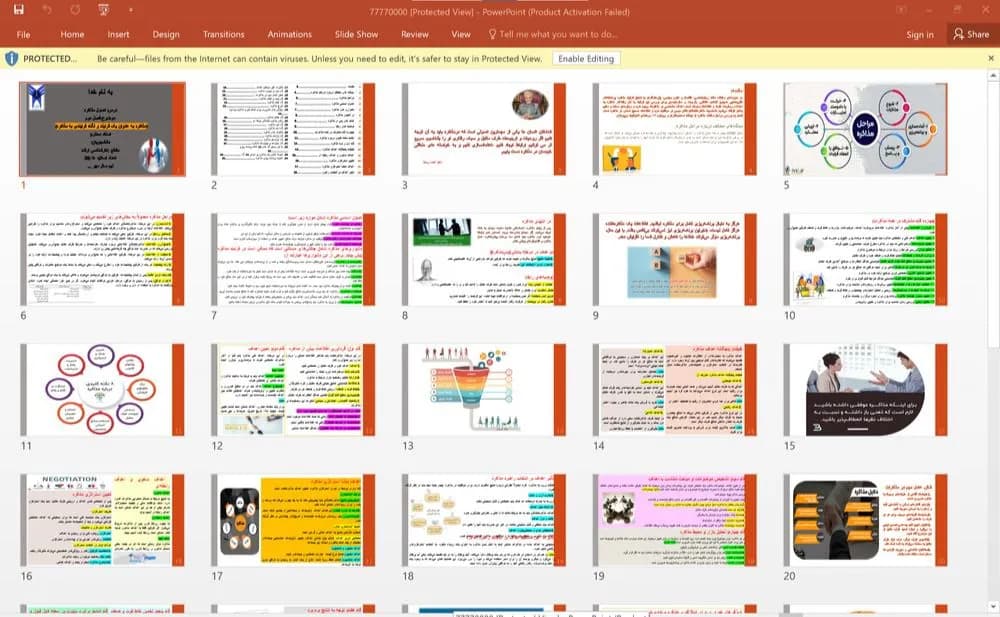
Task: Click the scroll down arrow of slide sorter
Action: (x=993, y=606)
